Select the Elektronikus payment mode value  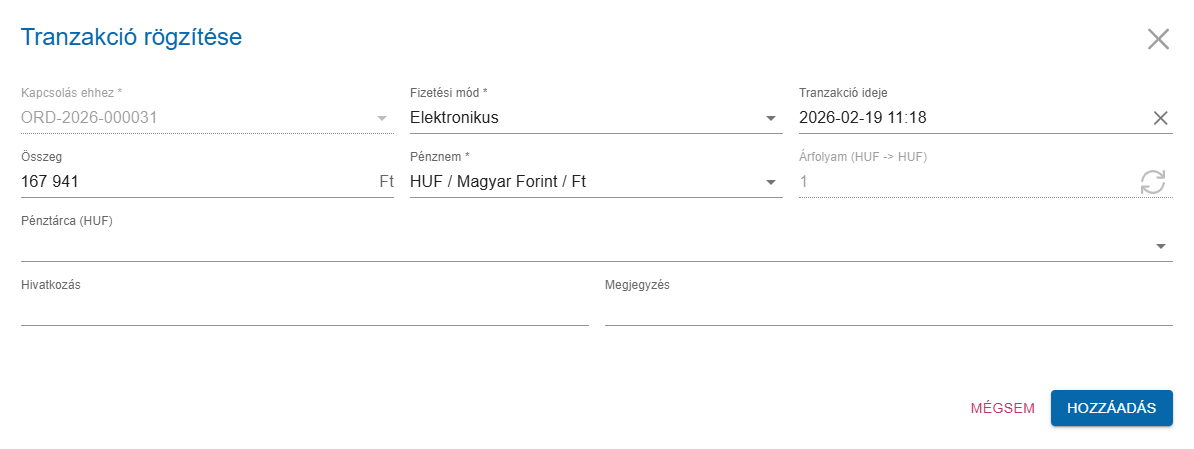click(x=455, y=118)
